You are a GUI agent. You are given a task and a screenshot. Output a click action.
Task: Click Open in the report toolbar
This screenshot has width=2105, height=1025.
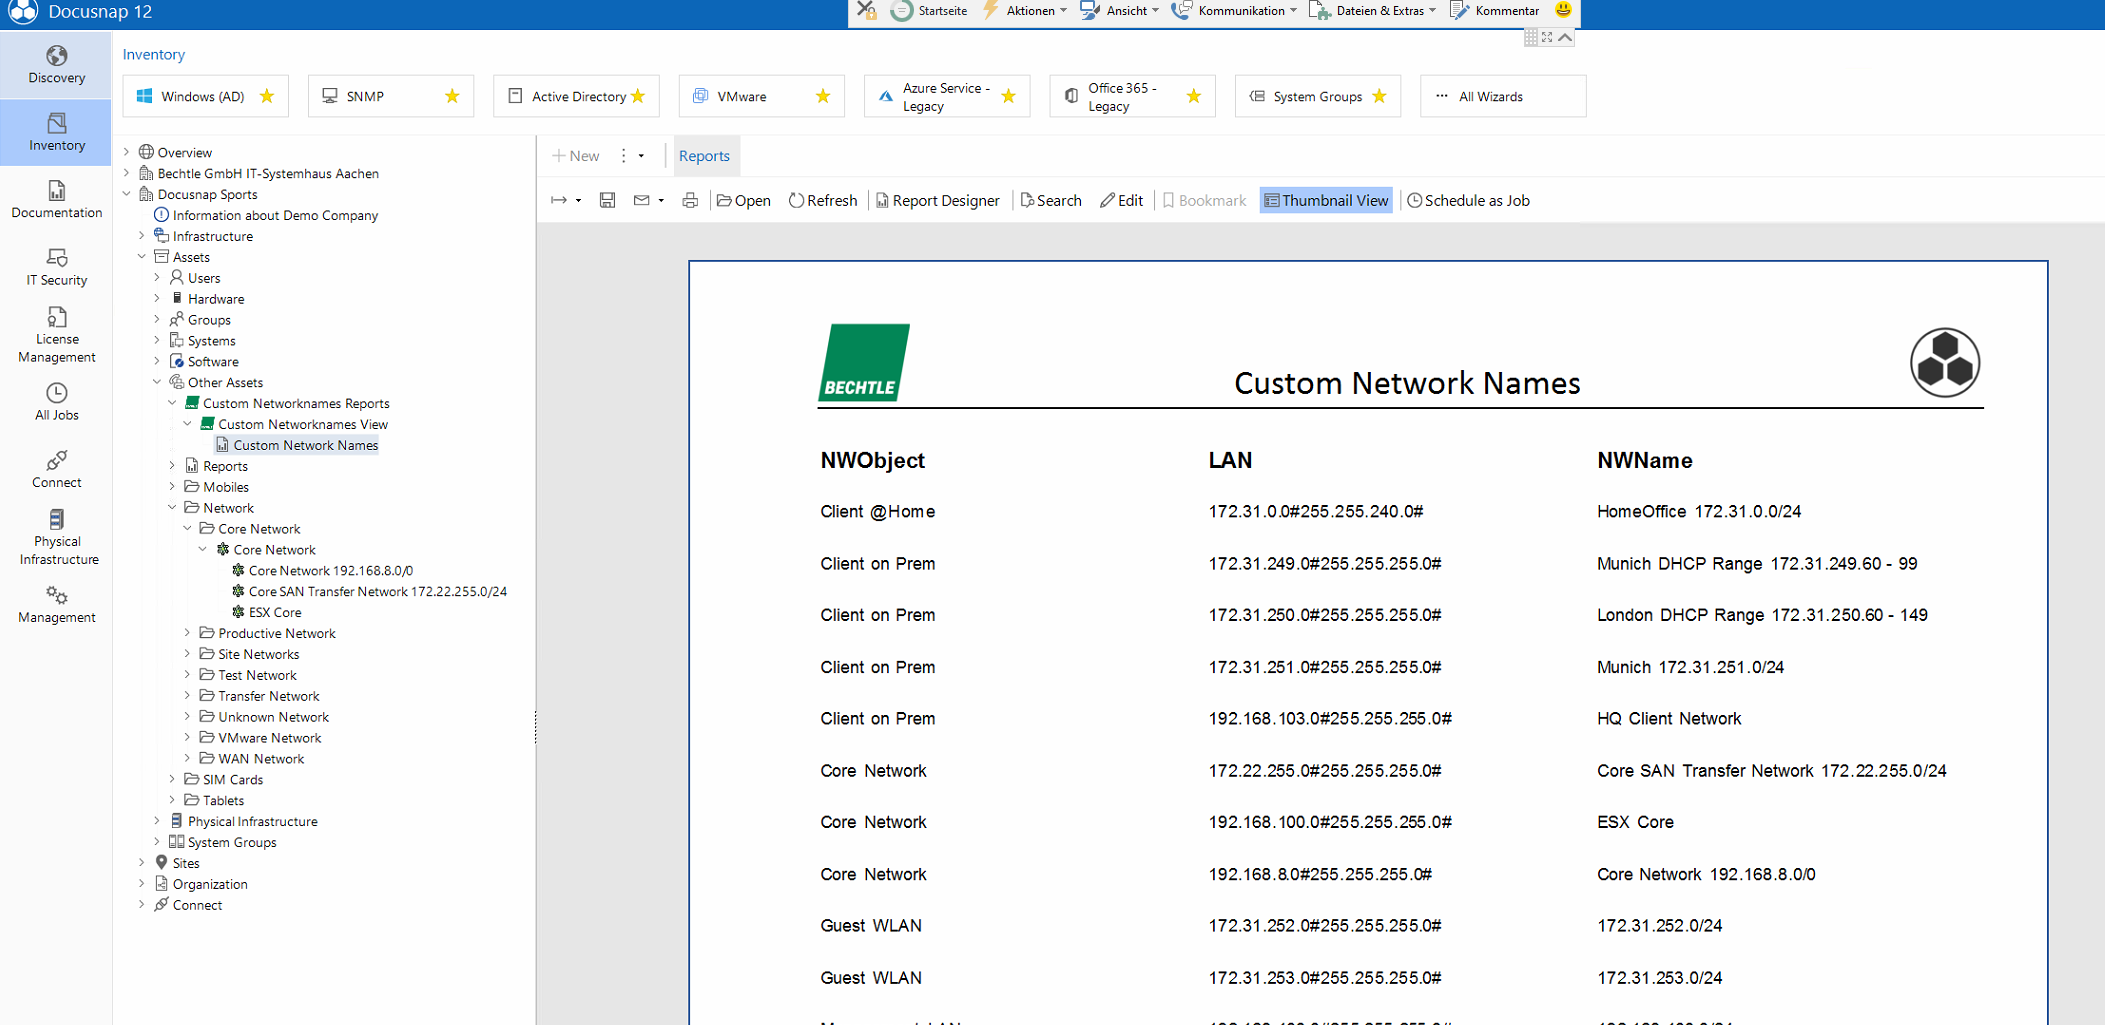(744, 200)
